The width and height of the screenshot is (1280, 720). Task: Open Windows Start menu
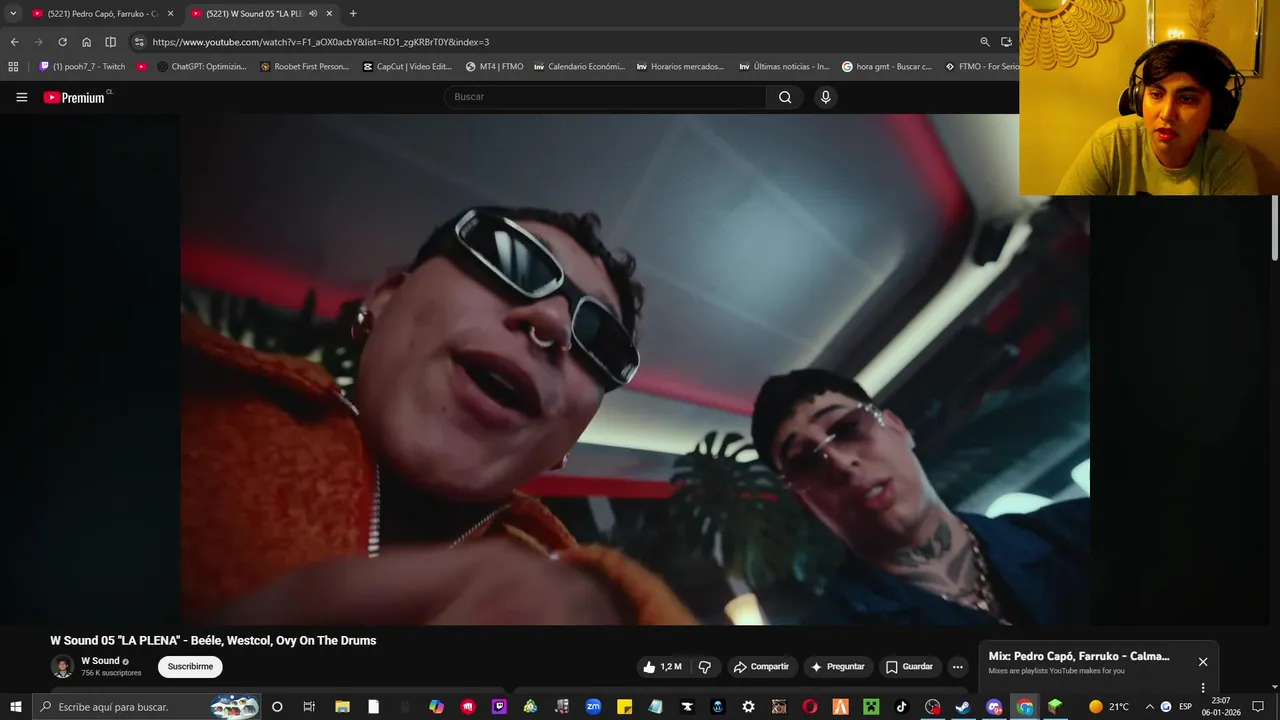click(x=15, y=707)
